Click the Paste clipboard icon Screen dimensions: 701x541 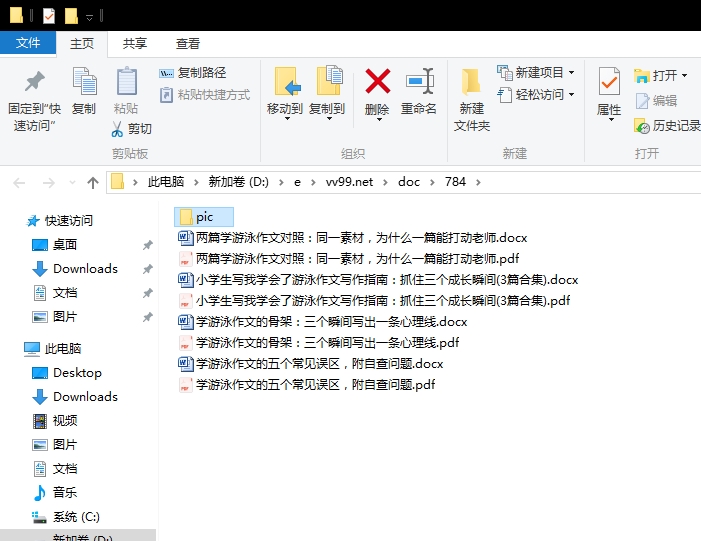click(x=127, y=81)
